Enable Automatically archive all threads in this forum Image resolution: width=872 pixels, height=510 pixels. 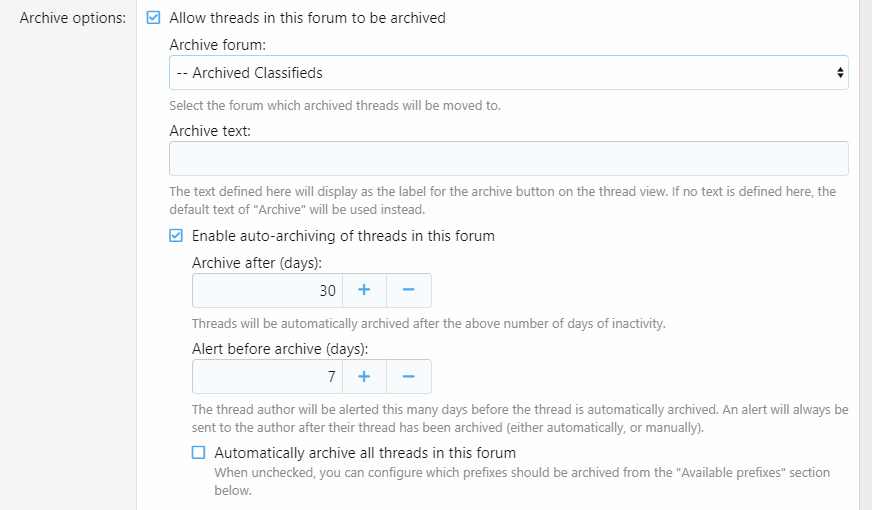coord(198,452)
